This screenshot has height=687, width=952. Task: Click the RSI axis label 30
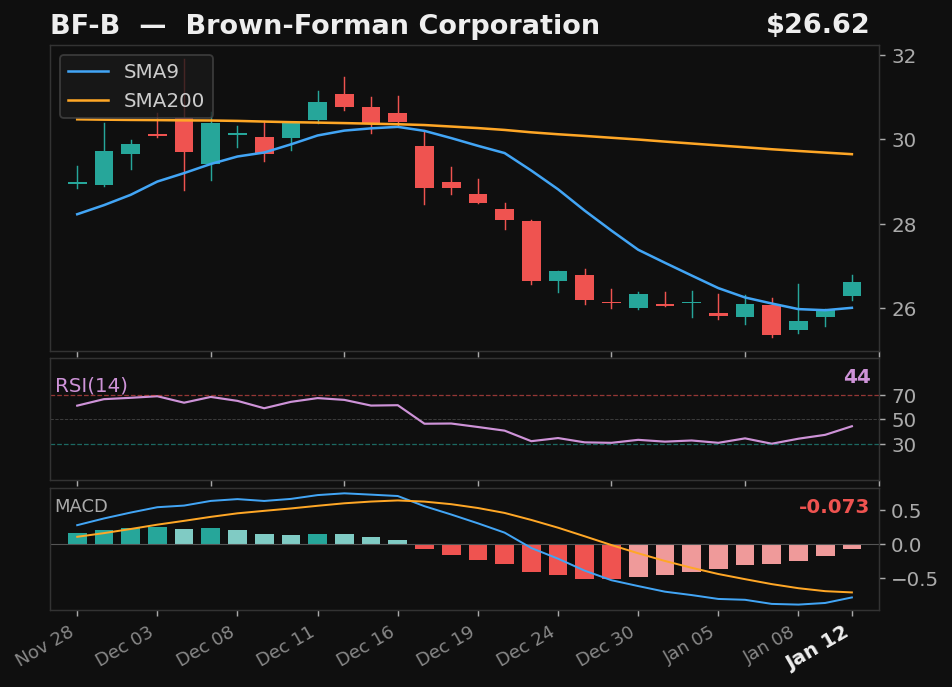coord(903,445)
